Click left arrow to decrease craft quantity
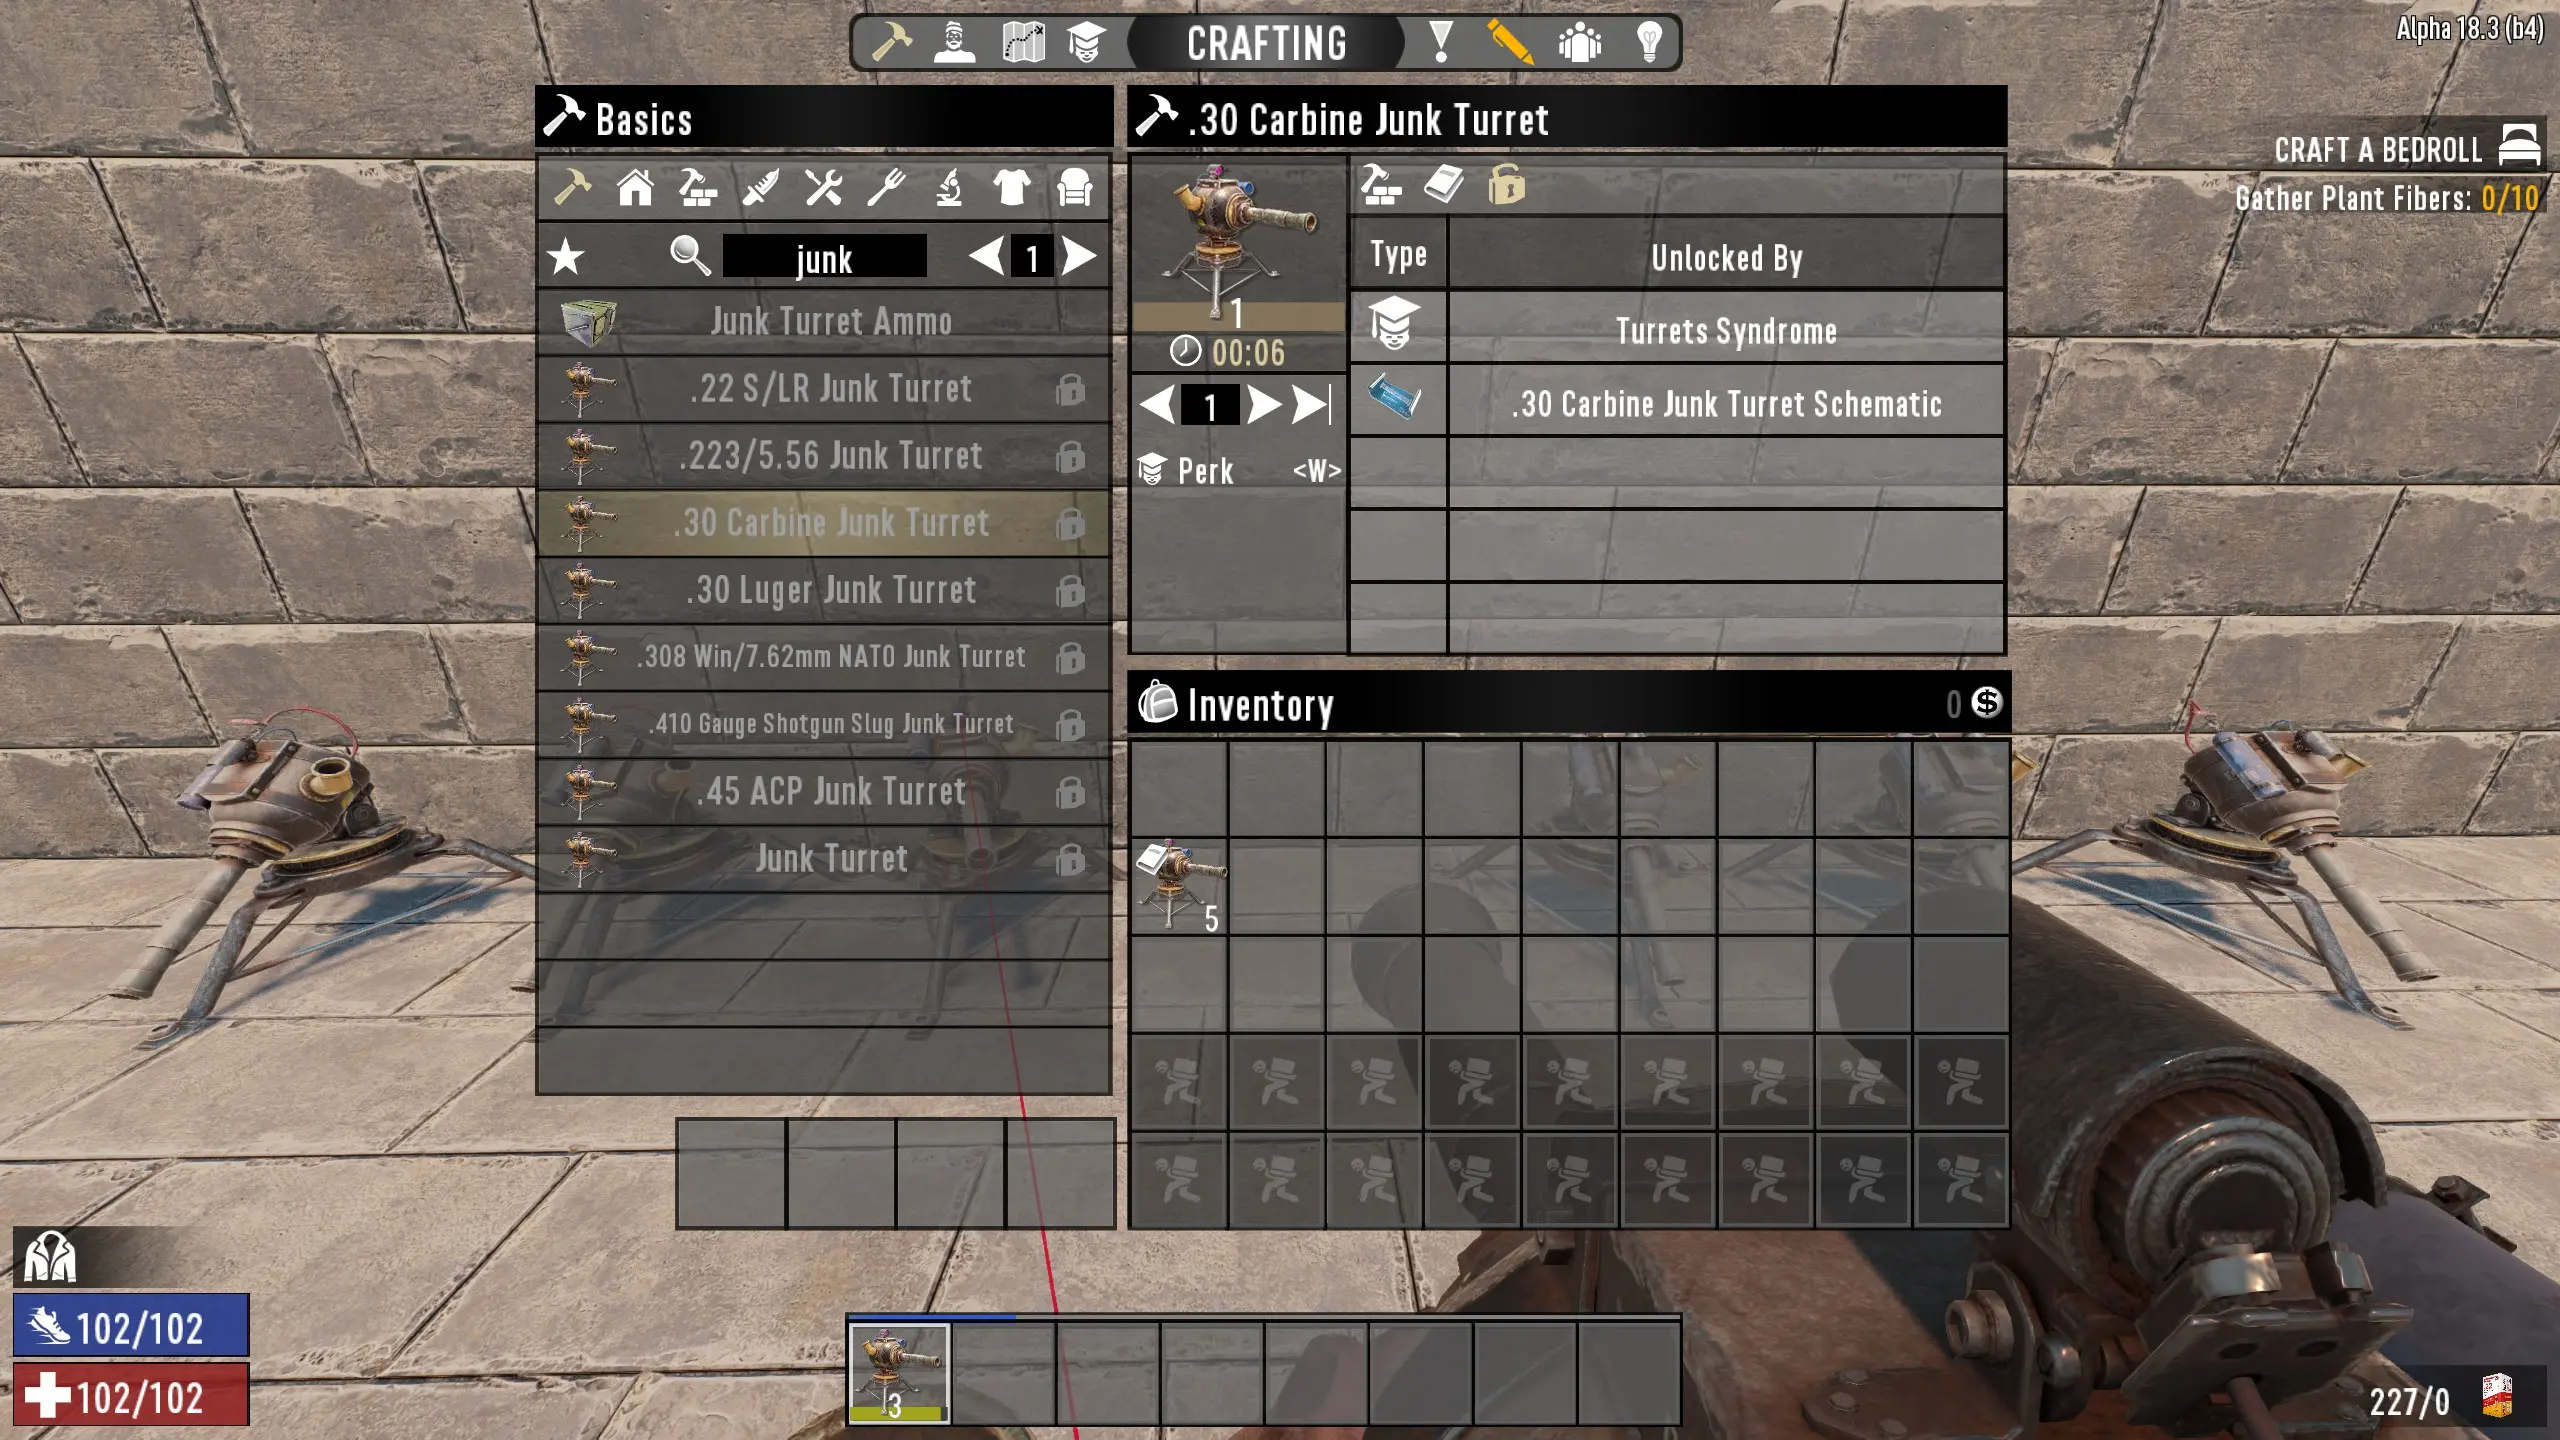The image size is (2560, 1440). coord(1162,408)
